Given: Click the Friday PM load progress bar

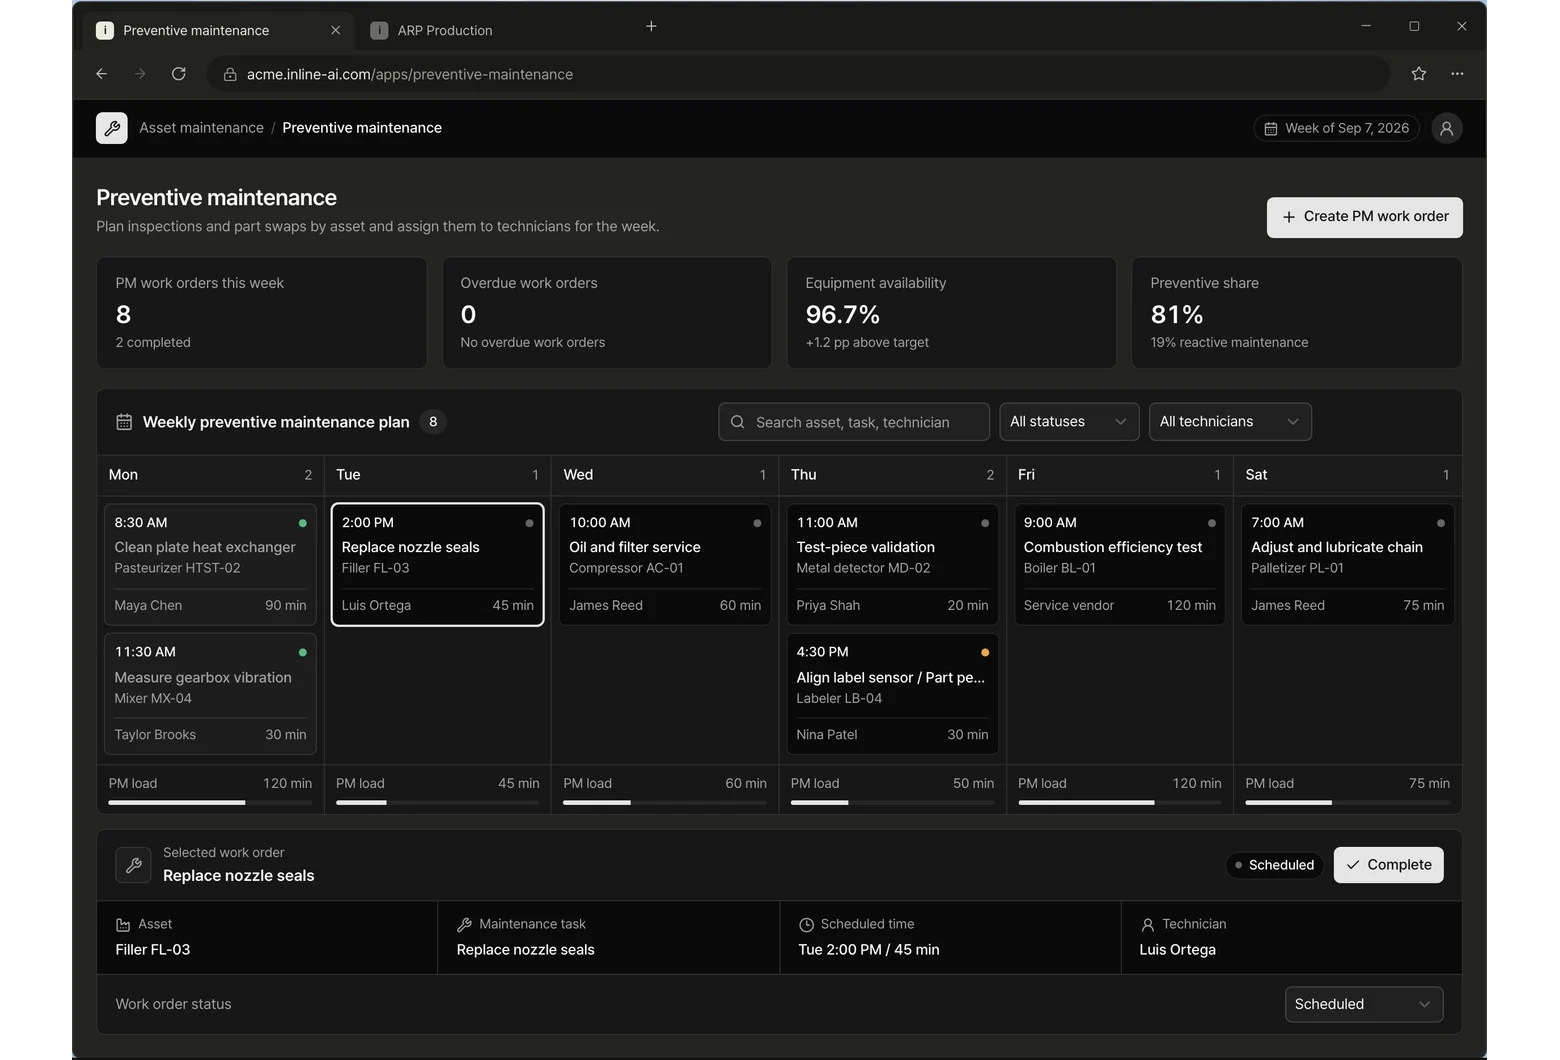Looking at the screenshot, I should [x=1120, y=802].
